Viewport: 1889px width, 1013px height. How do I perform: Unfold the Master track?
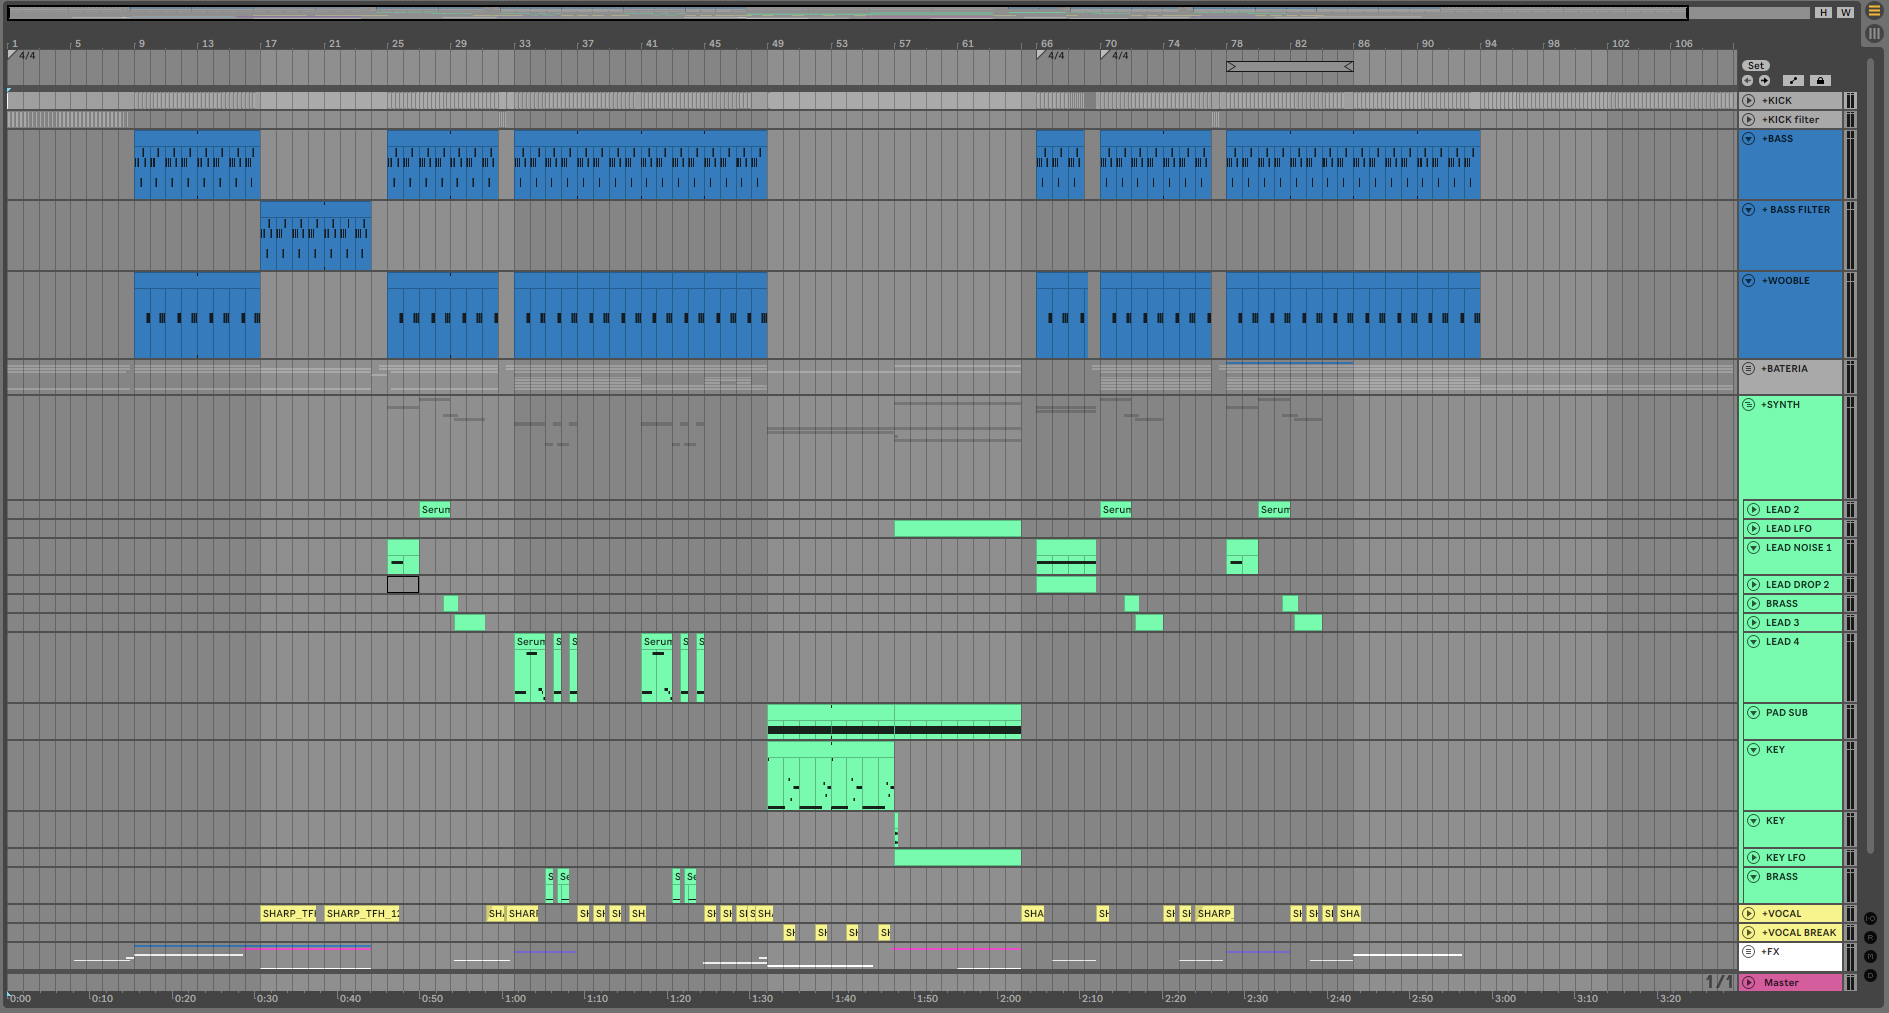pyautogui.click(x=1749, y=983)
